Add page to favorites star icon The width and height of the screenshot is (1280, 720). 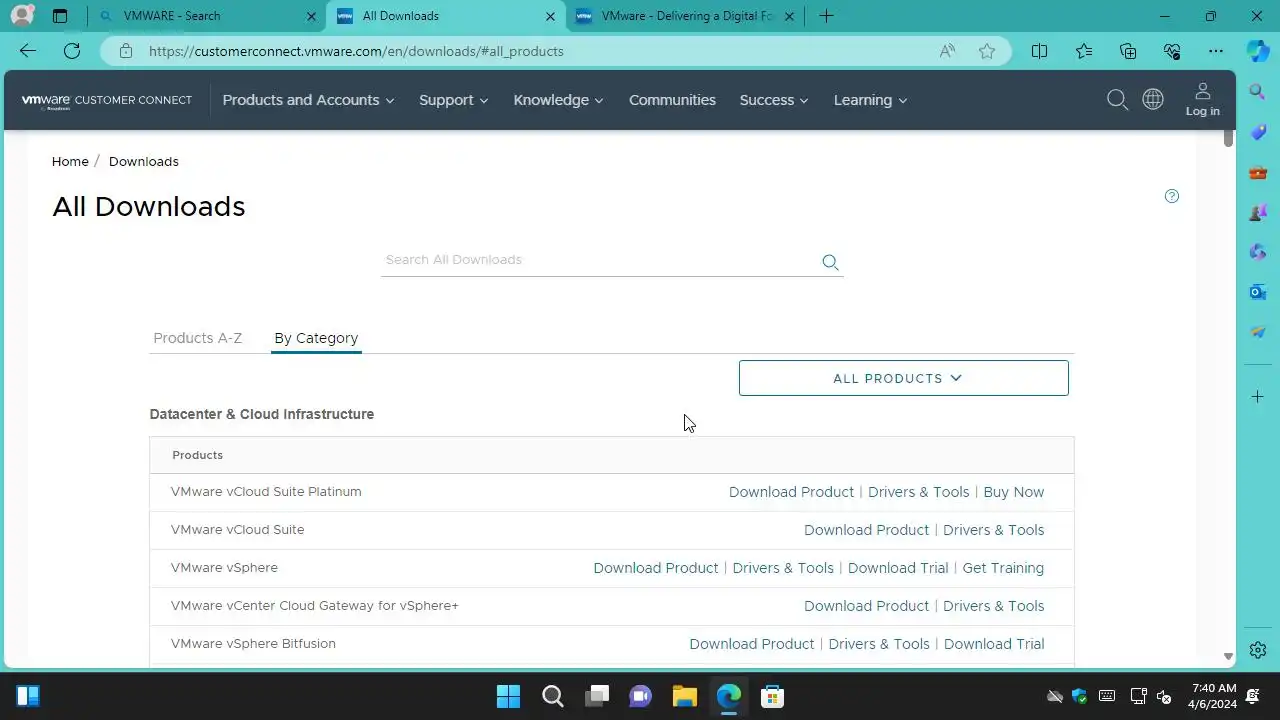pos(987,51)
